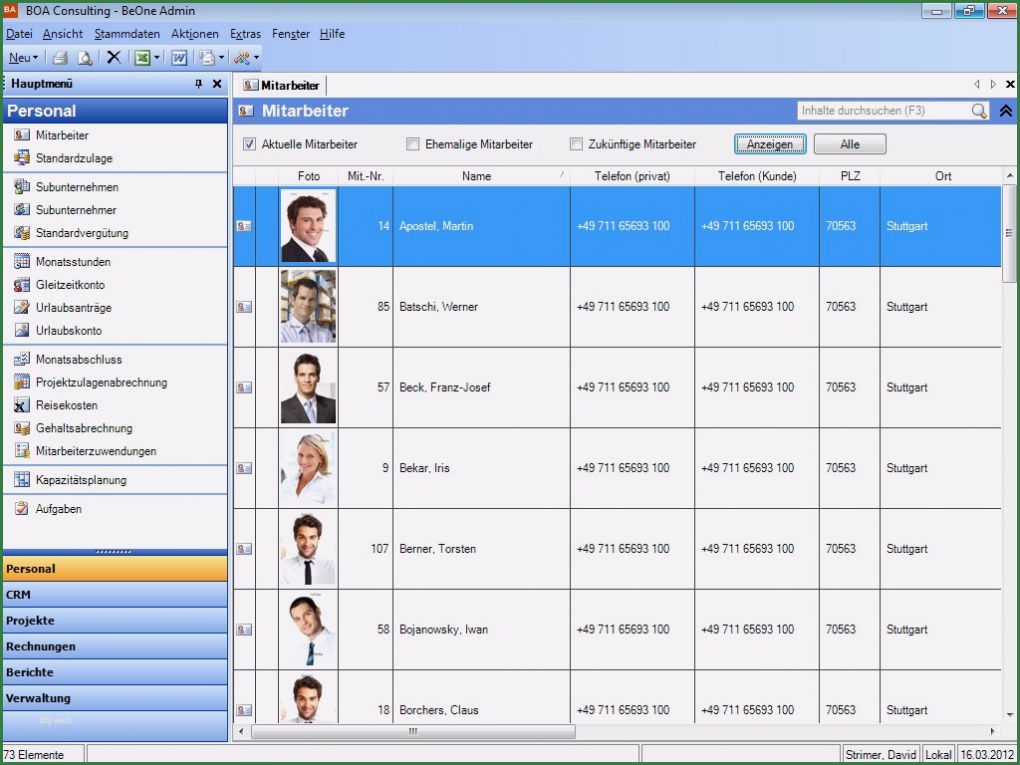1020x765 pixels.
Task: Click the delete X toolbar icon
Action: click(x=113, y=58)
